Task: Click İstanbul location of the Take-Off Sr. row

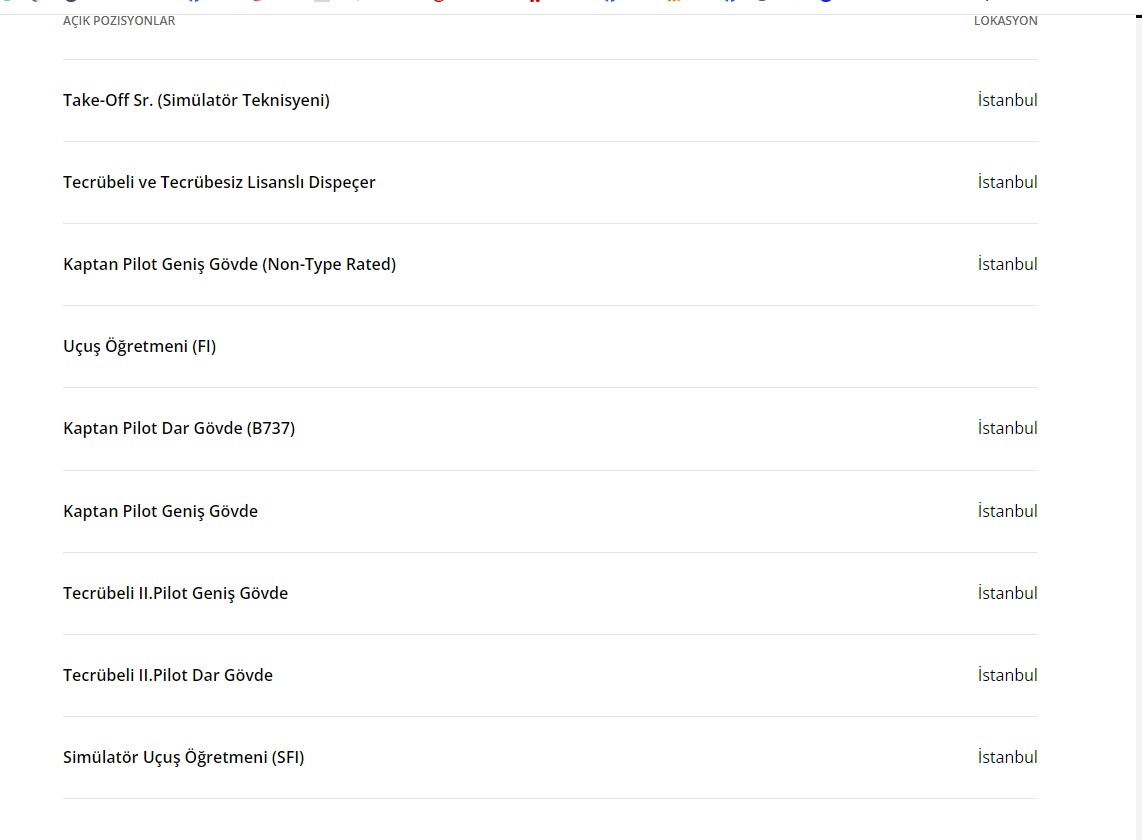Action: pos(1007,100)
